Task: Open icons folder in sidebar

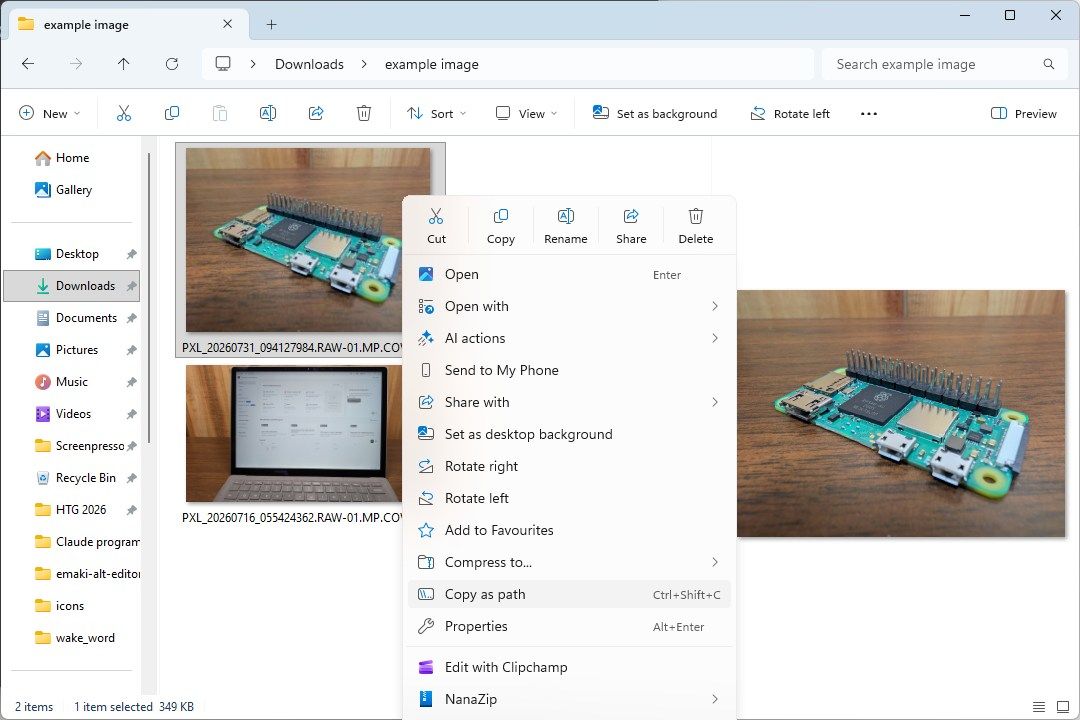Action: tap(70, 606)
